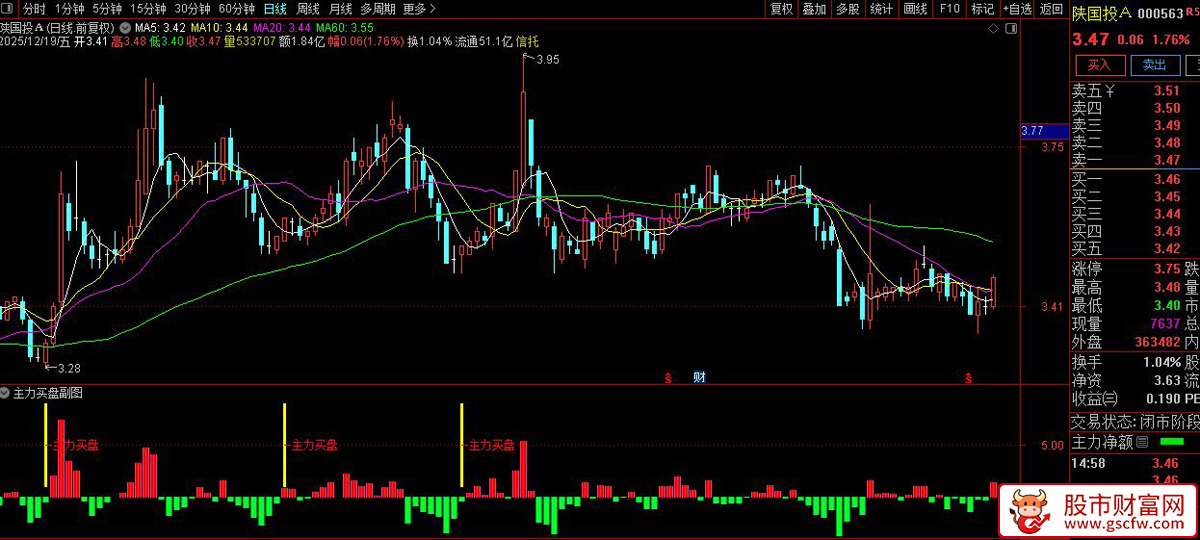Click the 净资 value 3.63
Viewport: 1200px width, 540px height.
1166,380
